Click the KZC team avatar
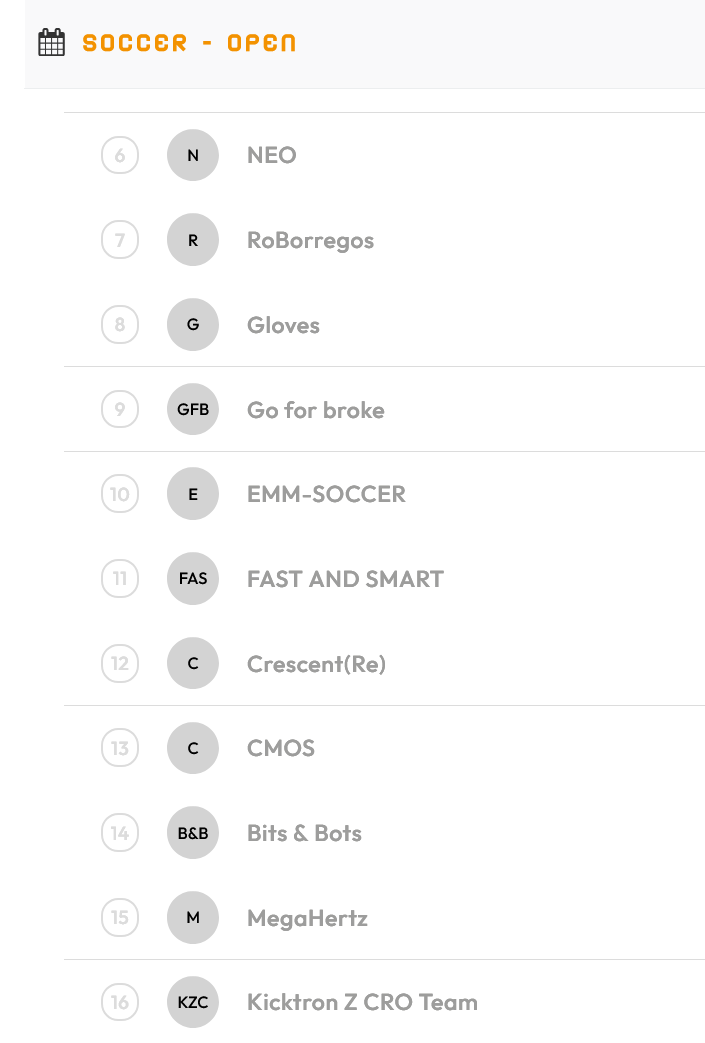Viewport: 705px width, 1043px height. (x=193, y=1002)
